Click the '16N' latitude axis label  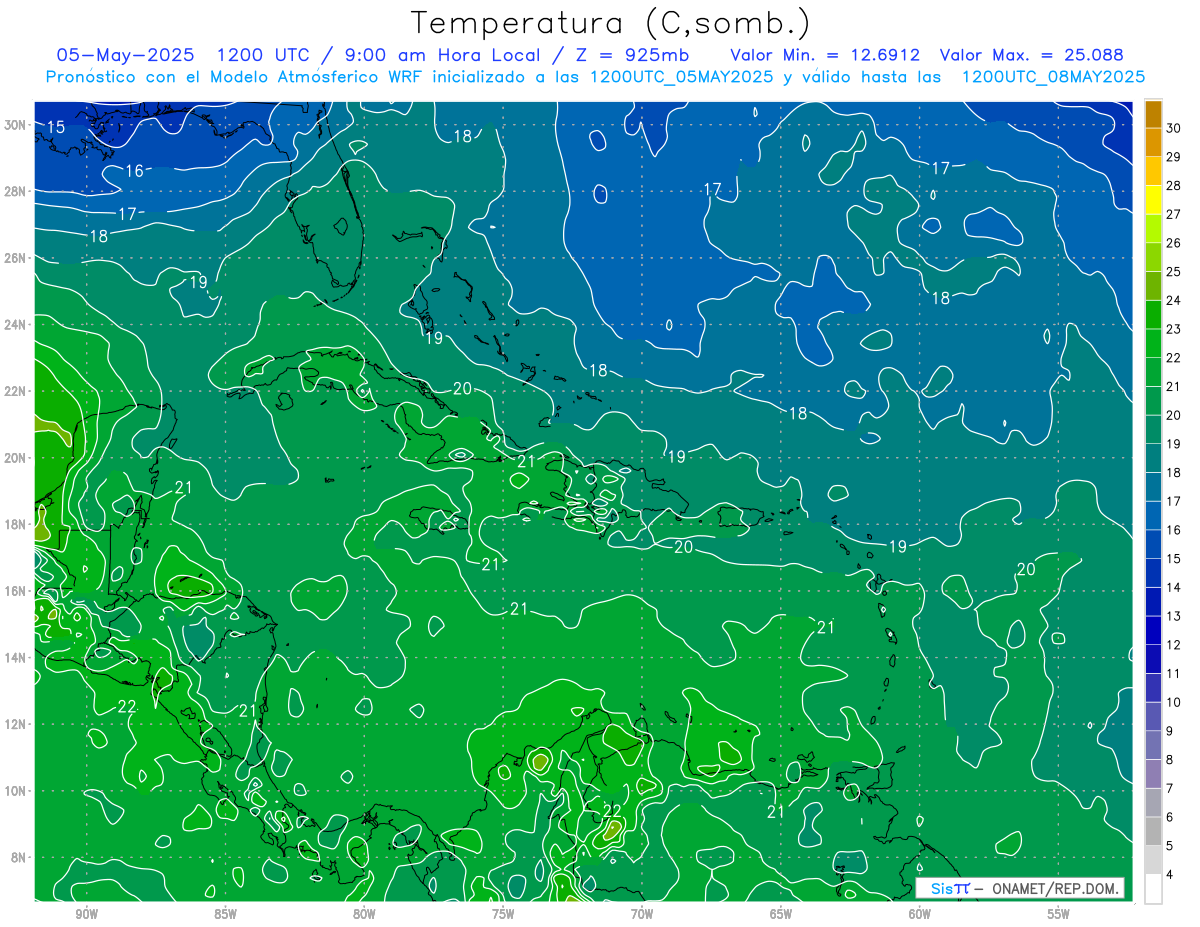pyautogui.click(x=15, y=591)
